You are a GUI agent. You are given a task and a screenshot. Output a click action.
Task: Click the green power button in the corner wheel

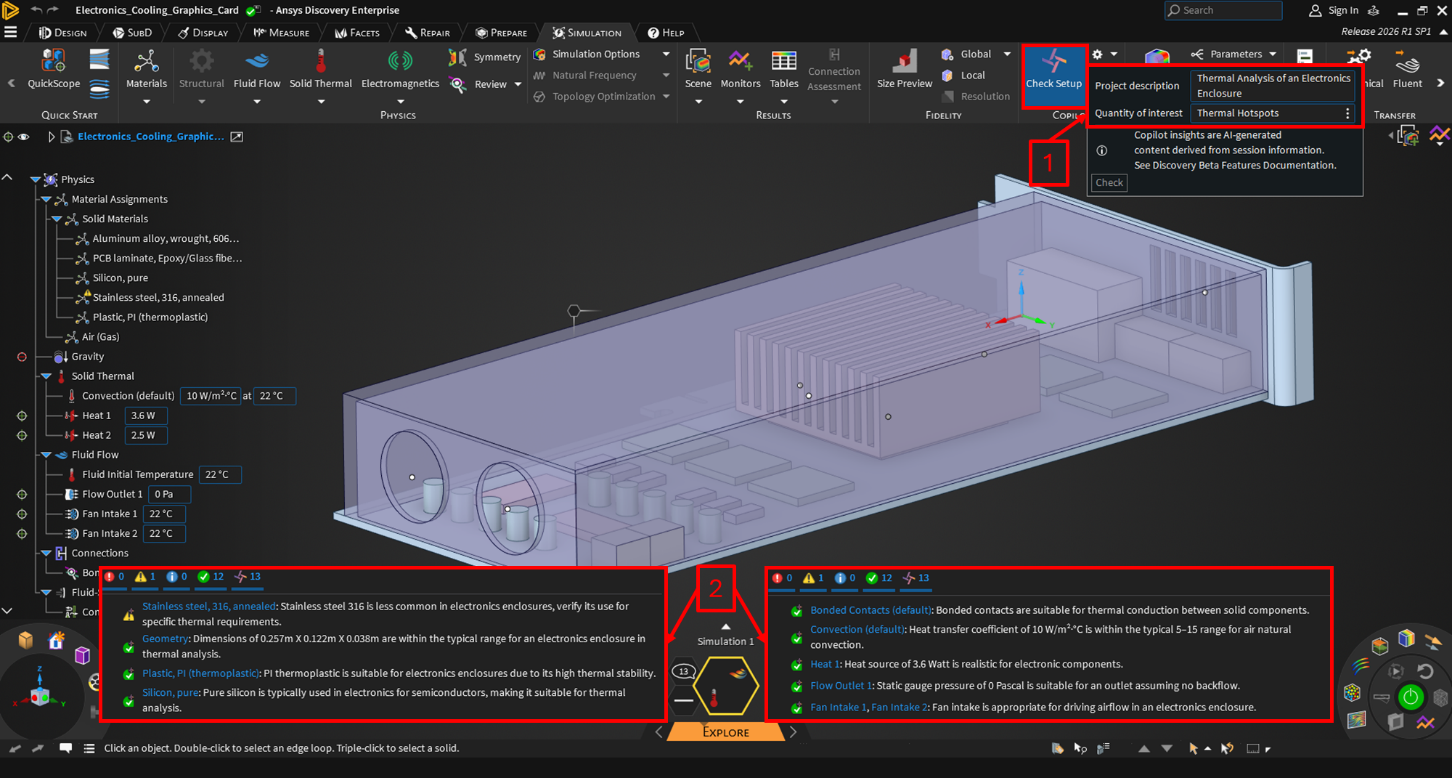pyautogui.click(x=1411, y=697)
